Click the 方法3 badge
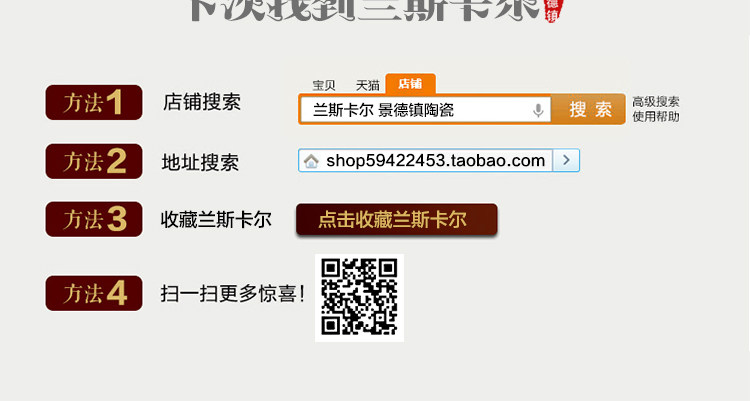Viewport: 750px width, 401px height. [x=94, y=219]
